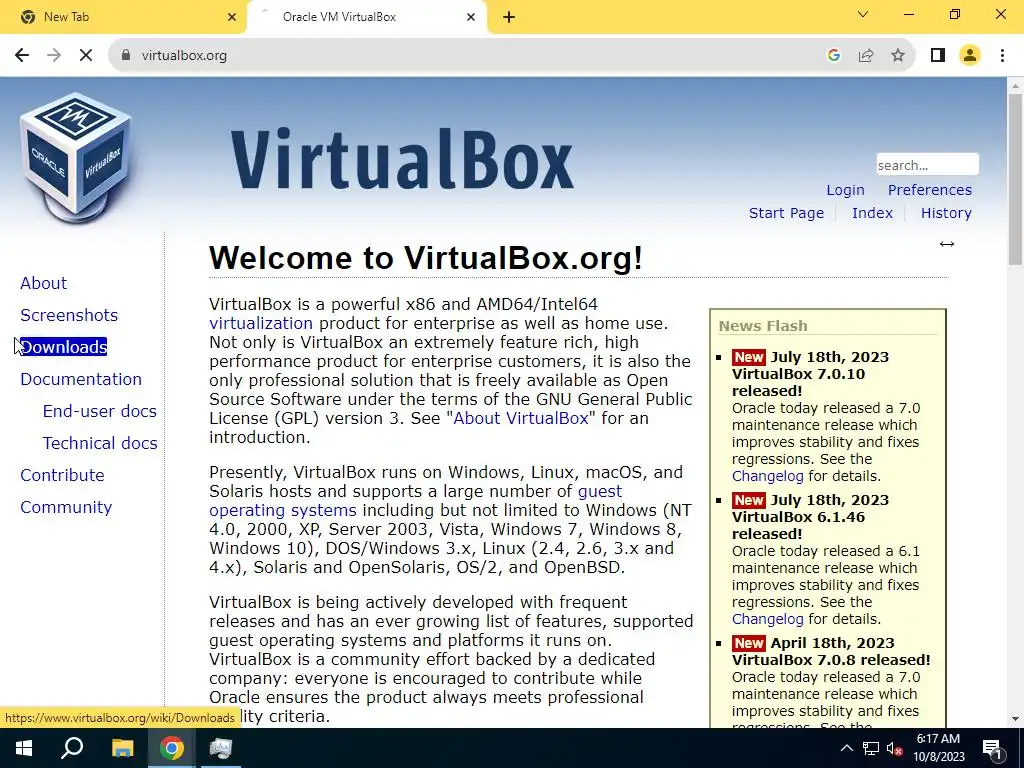This screenshot has width=1024, height=768.
Task: Open the Contribute sidebar link
Action: 62,475
